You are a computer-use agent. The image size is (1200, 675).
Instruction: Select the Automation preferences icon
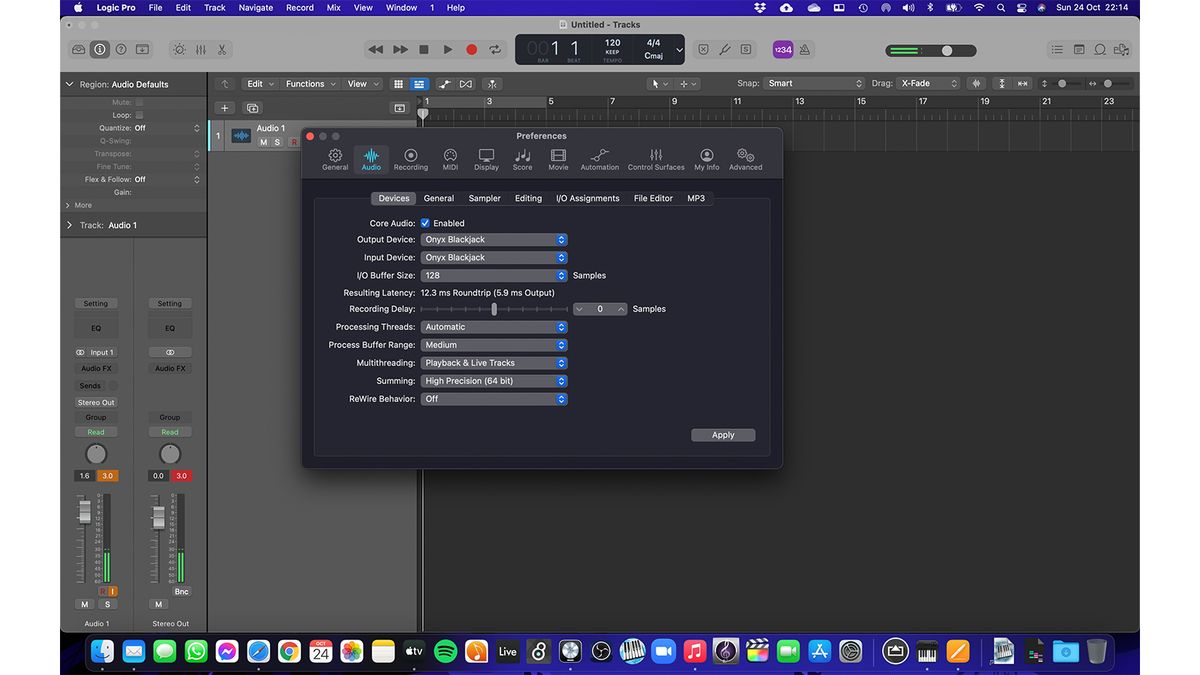click(x=599, y=158)
